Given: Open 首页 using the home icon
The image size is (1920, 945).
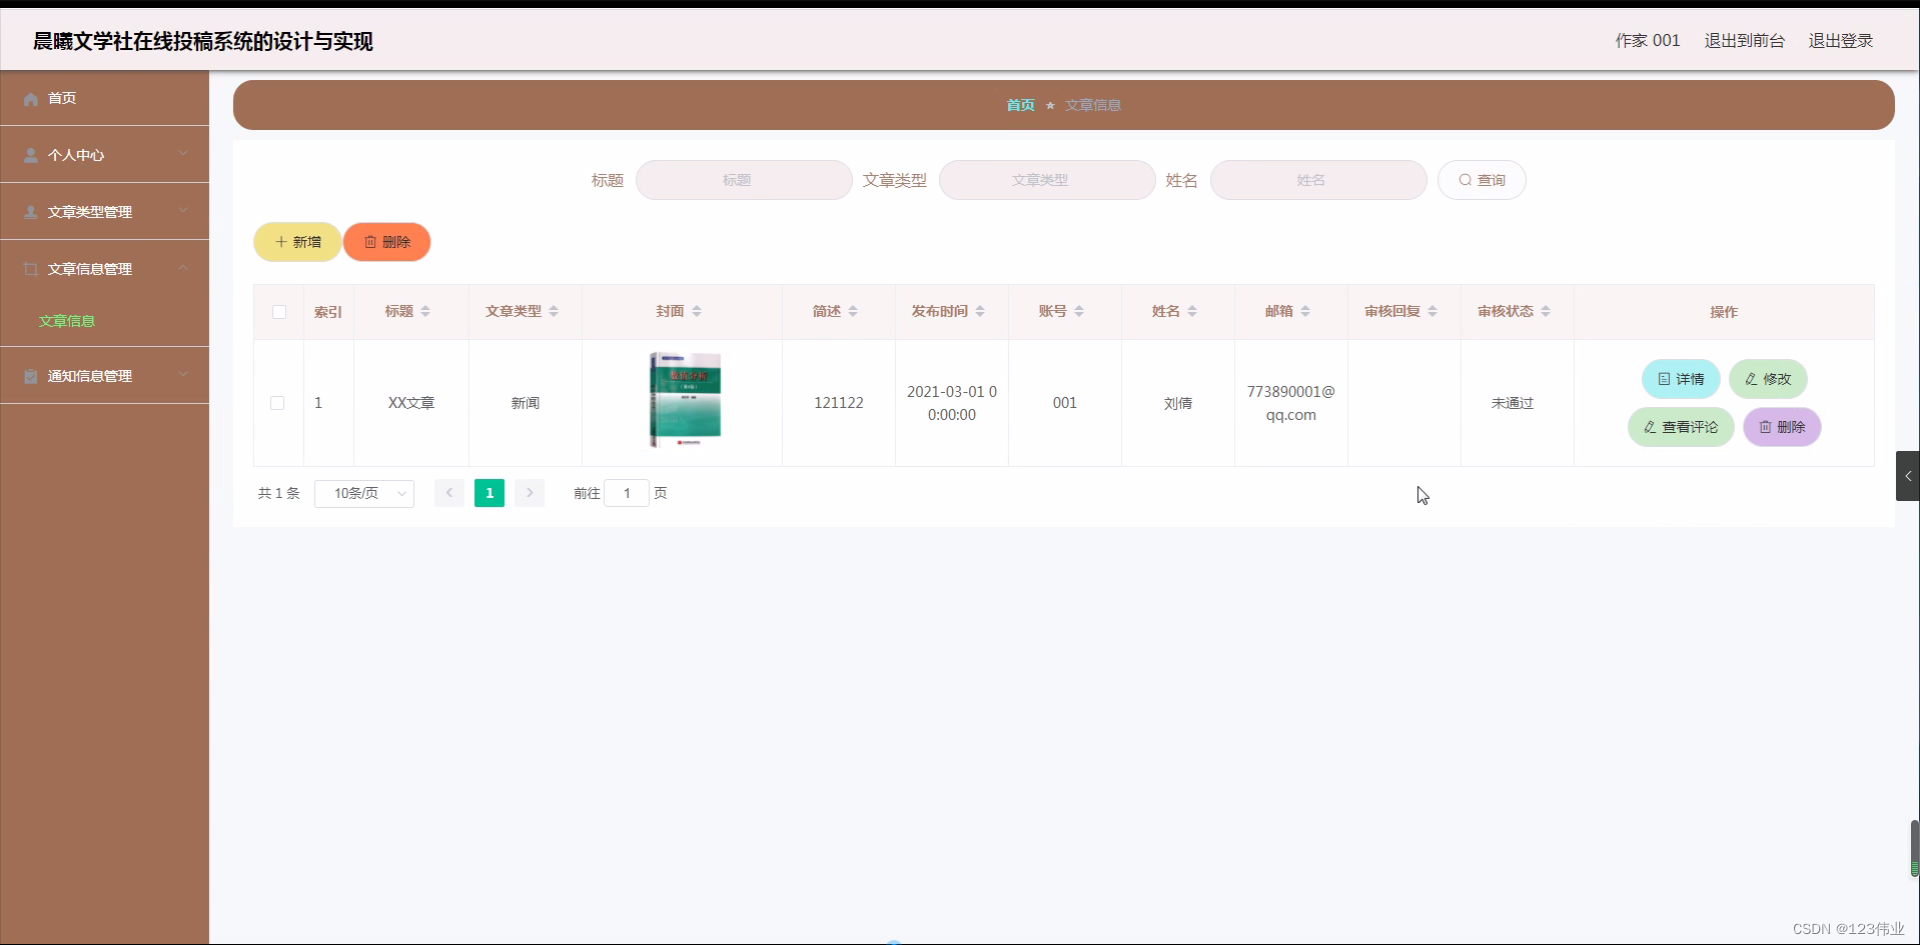Looking at the screenshot, I should [x=30, y=97].
